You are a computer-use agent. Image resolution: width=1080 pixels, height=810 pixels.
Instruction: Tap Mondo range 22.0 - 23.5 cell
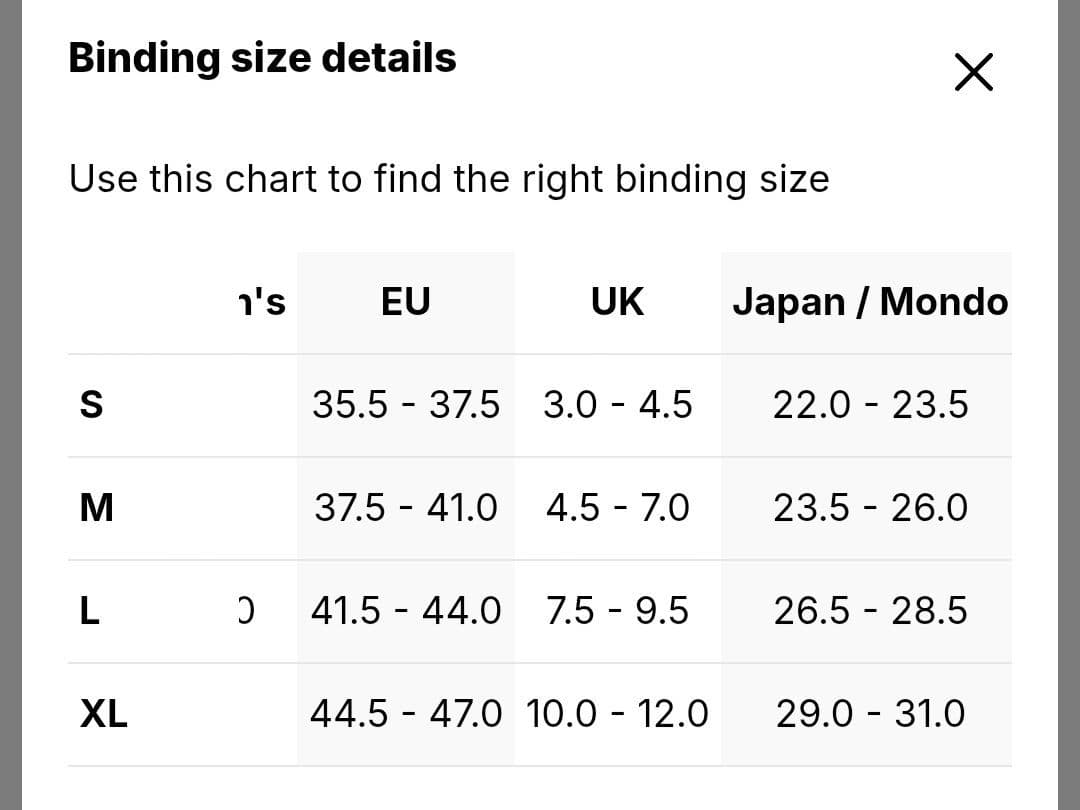coord(869,405)
